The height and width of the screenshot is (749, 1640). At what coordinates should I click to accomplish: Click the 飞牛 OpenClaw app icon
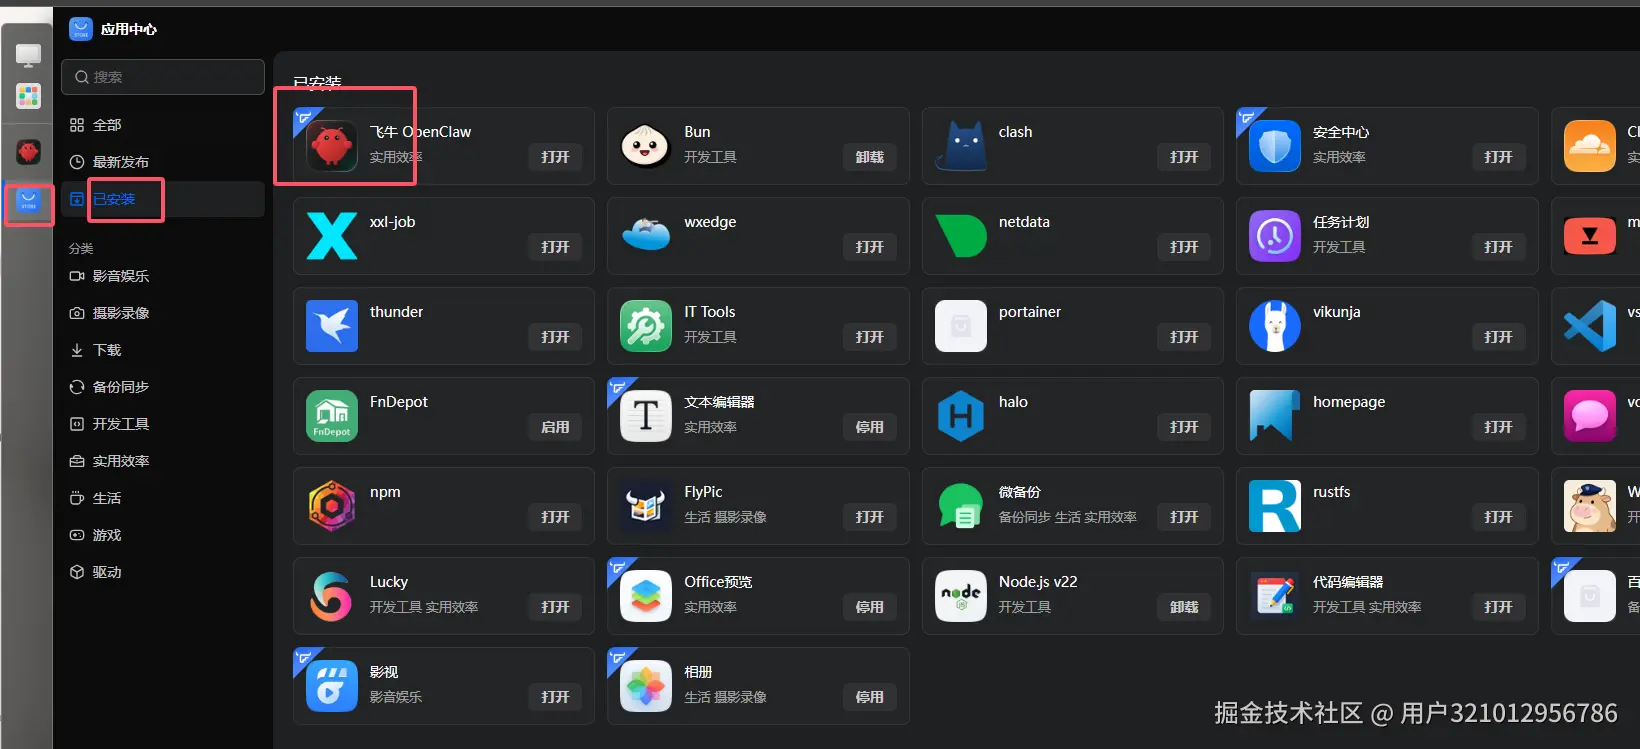click(x=331, y=146)
